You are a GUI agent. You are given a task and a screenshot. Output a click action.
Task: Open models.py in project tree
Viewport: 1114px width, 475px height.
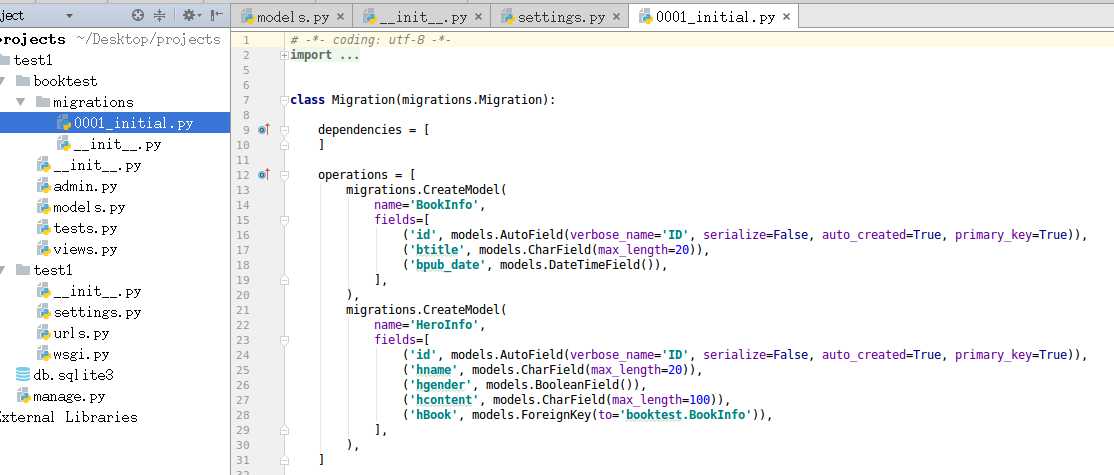[x=89, y=208]
